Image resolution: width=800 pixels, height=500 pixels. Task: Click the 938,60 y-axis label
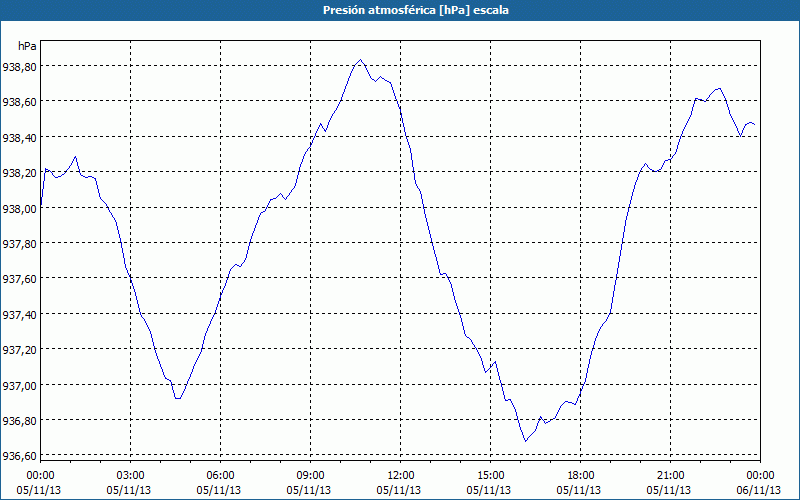pos(19,102)
